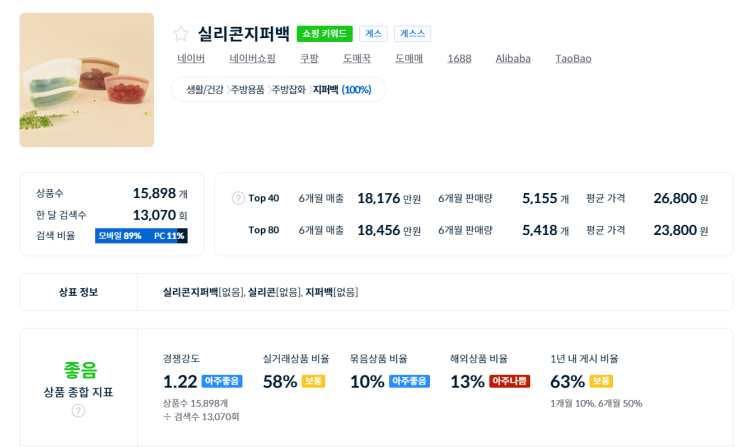Open the 네이버쇼핑 link
Screen dimensions: 743x447
(x=252, y=58)
